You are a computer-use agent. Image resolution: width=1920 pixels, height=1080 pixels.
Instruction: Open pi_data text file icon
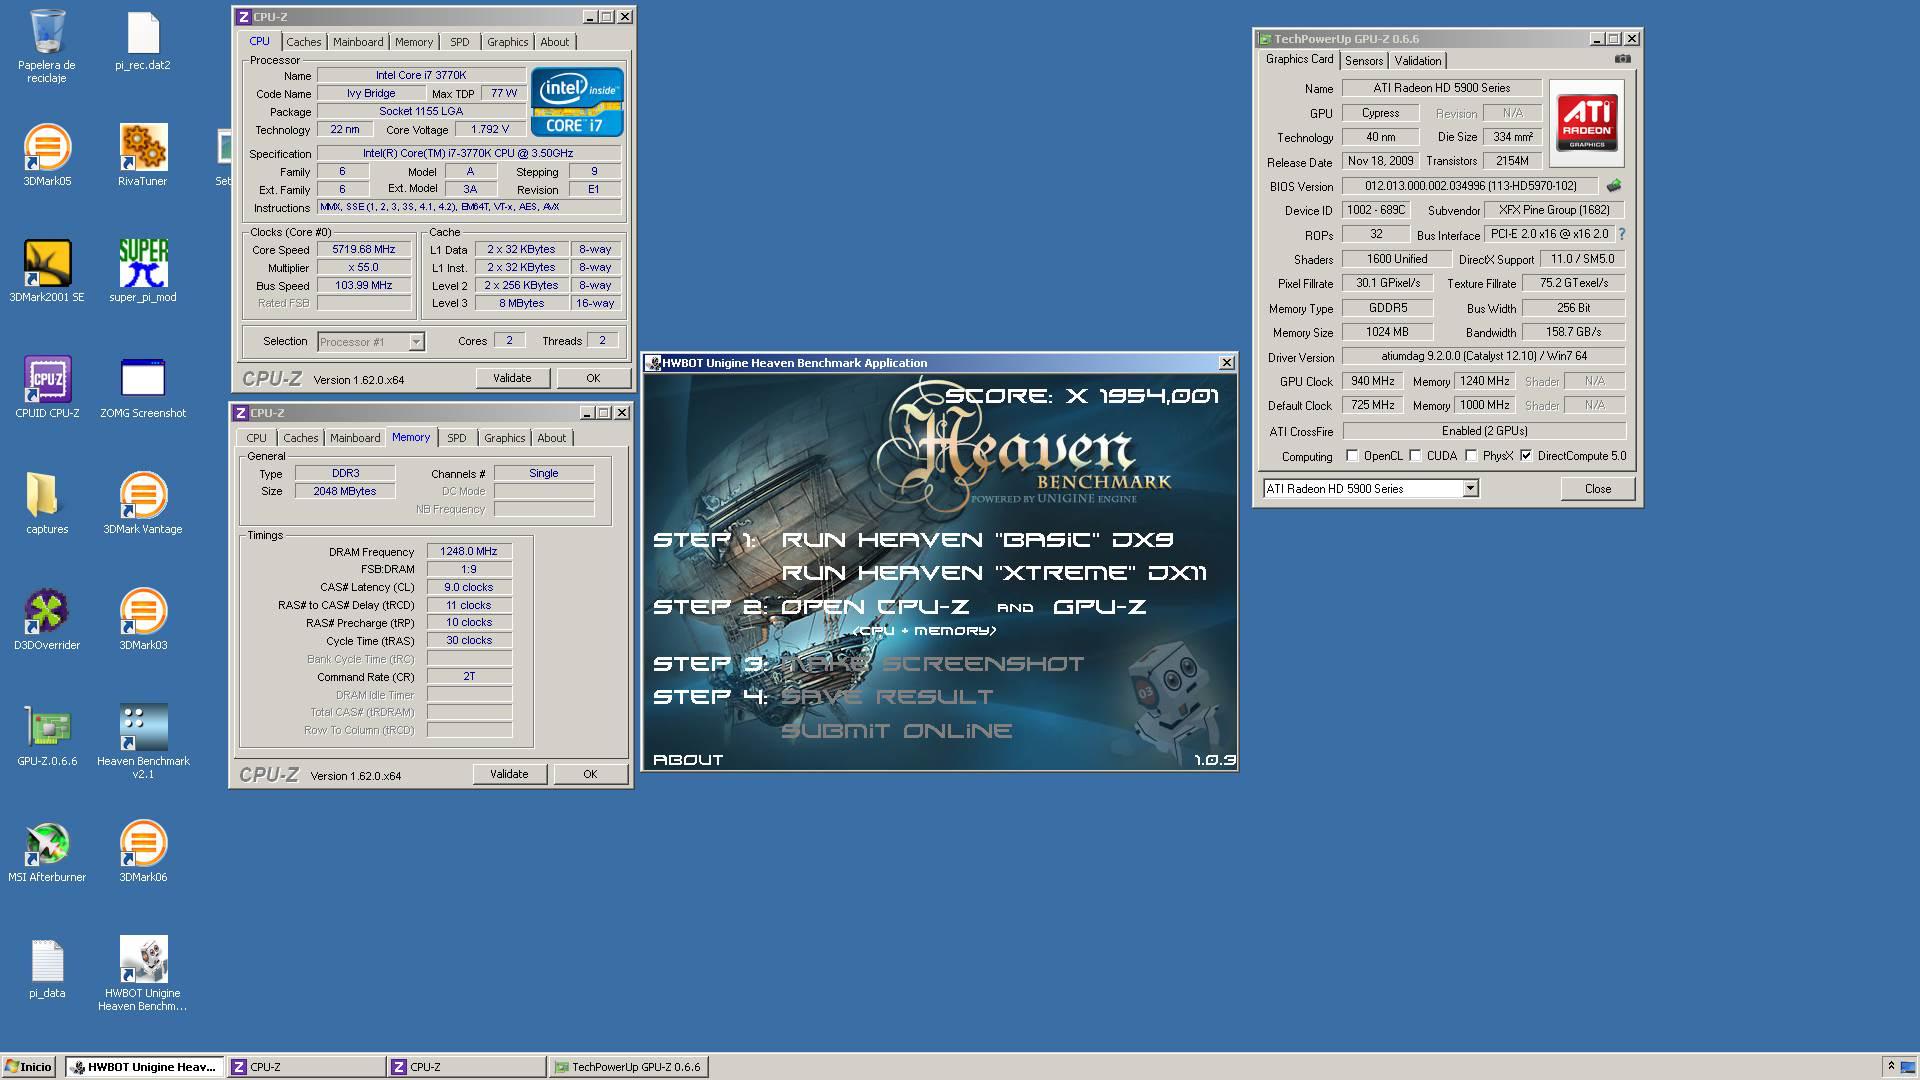[x=47, y=968]
